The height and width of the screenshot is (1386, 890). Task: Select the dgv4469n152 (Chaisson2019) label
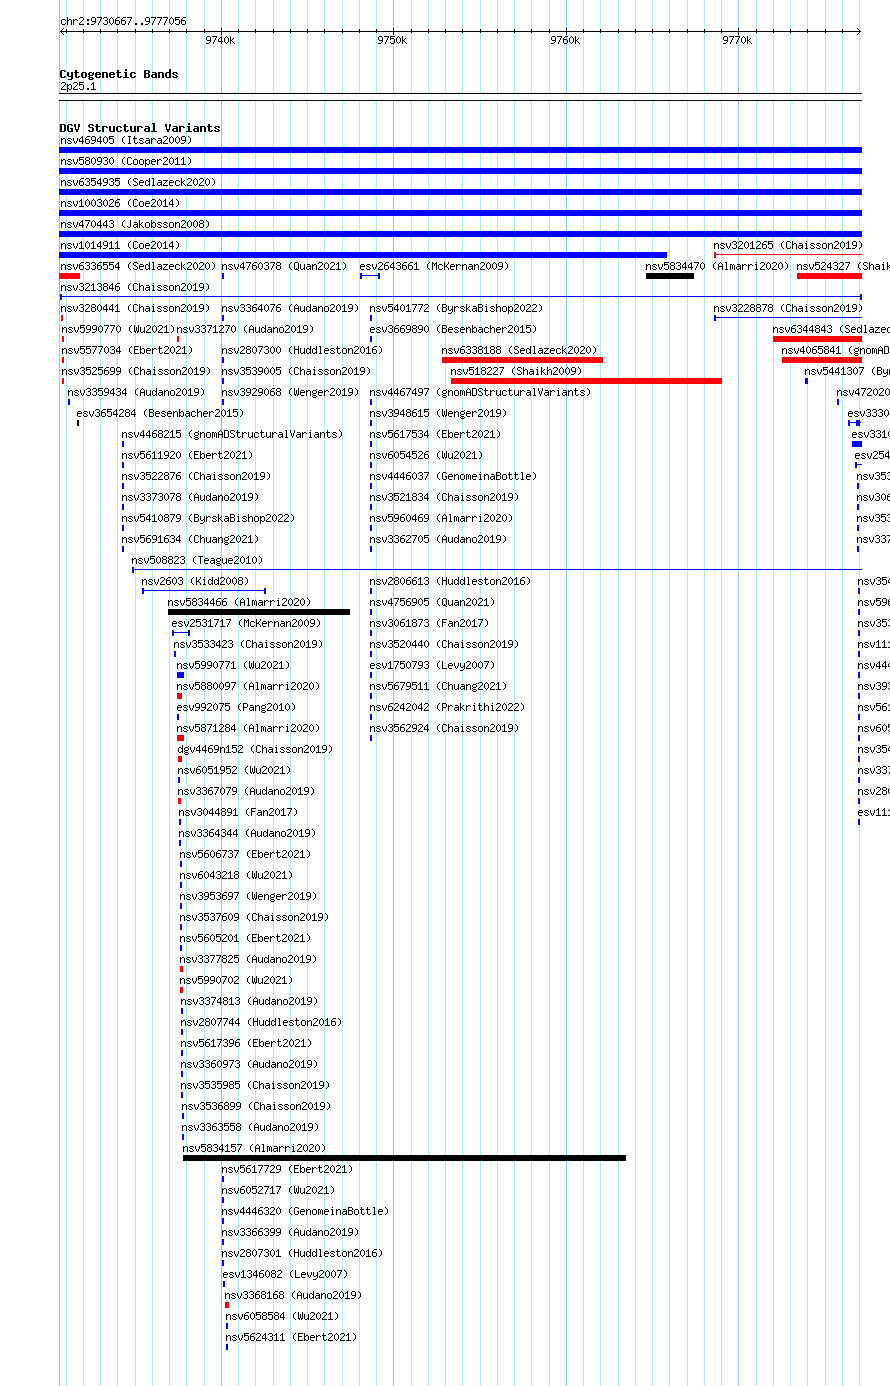point(256,749)
